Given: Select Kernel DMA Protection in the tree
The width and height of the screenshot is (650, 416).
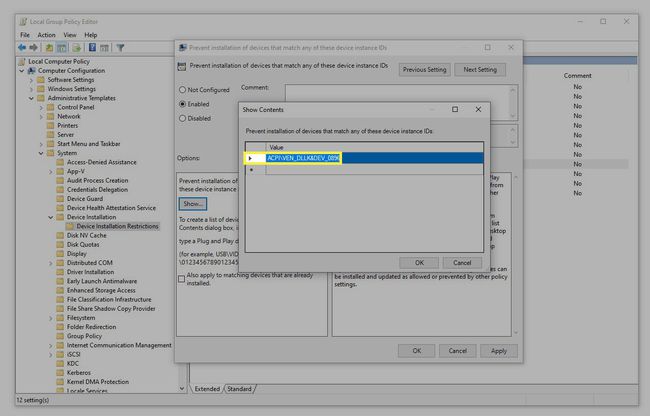Looking at the screenshot, I should (x=98, y=382).
